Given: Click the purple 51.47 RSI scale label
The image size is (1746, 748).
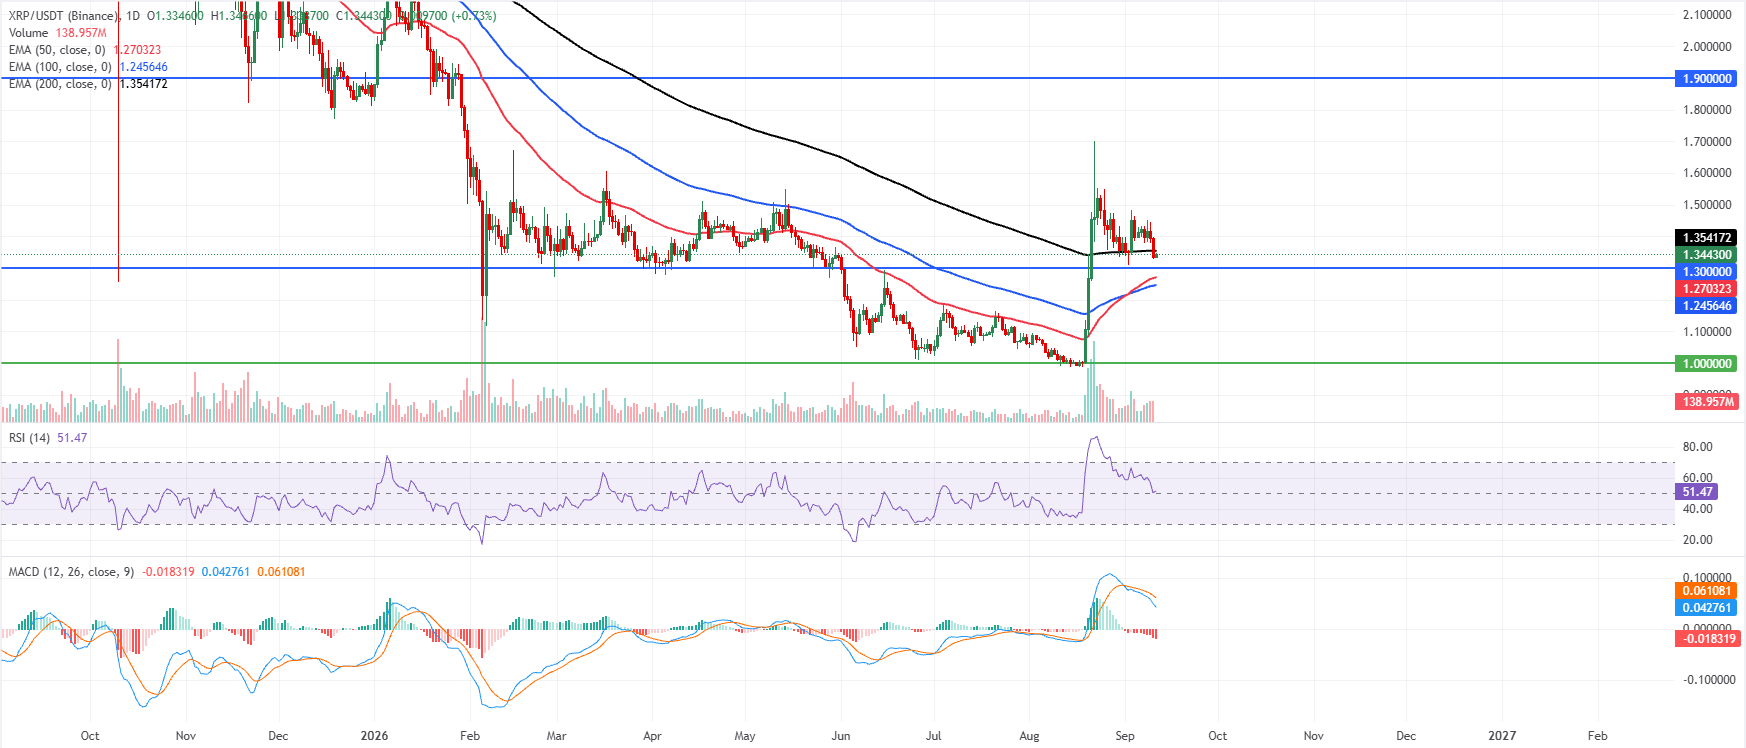Looking at the screenshot, I should point(1696,492).
